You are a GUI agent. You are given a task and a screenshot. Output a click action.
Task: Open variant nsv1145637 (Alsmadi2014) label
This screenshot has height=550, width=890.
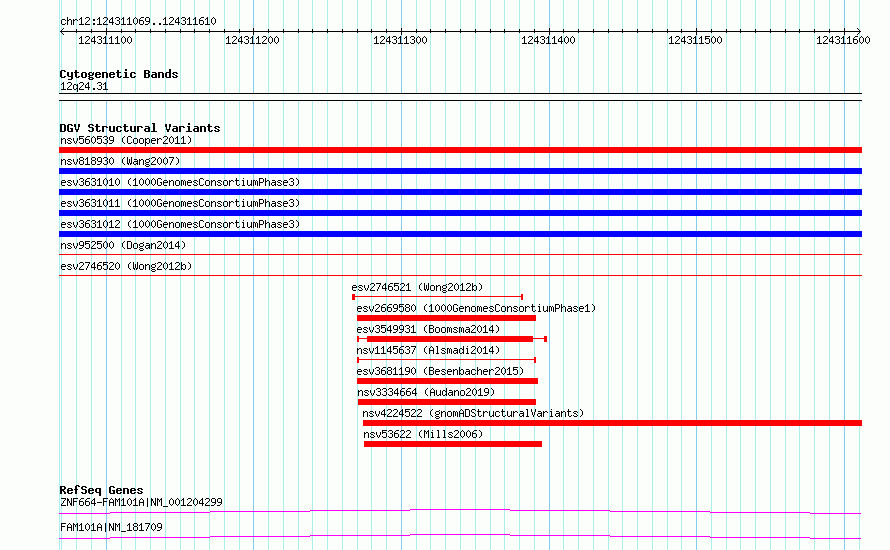coord(428,350)
